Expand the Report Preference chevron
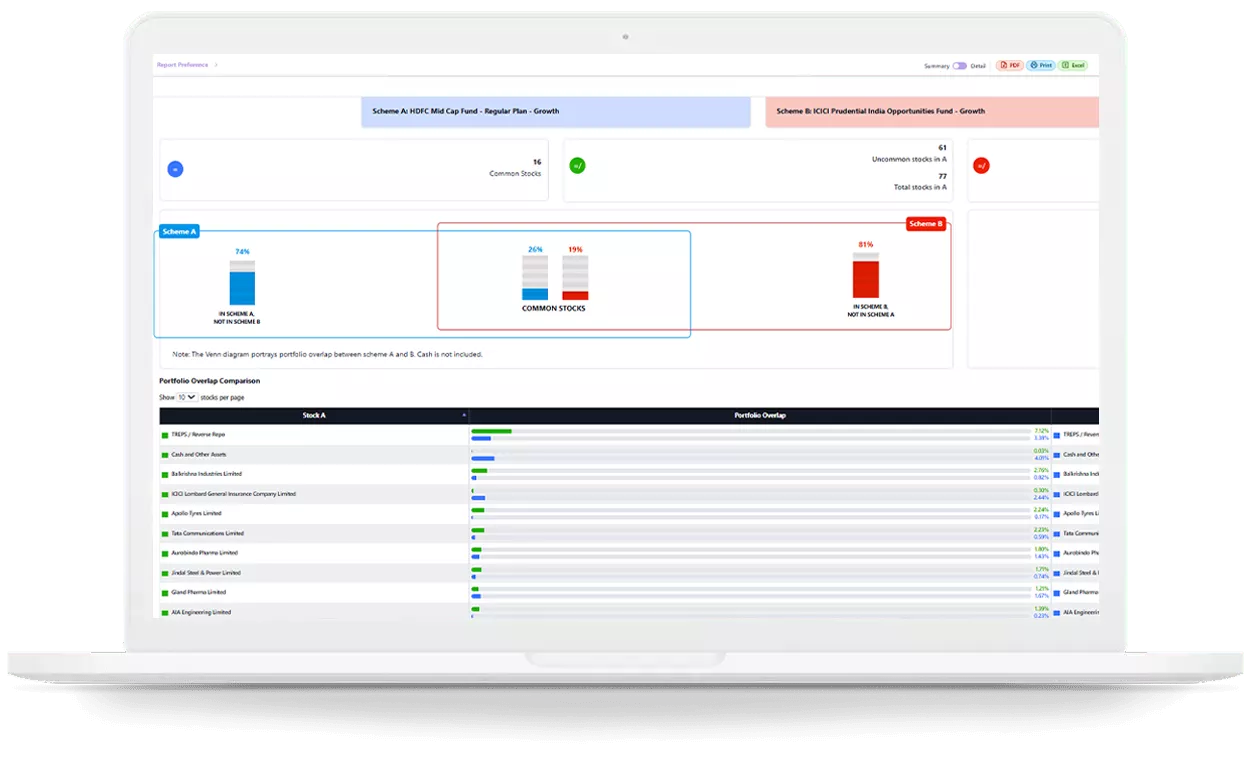Viewport: 1251px width, 768px height. [216, 65]
